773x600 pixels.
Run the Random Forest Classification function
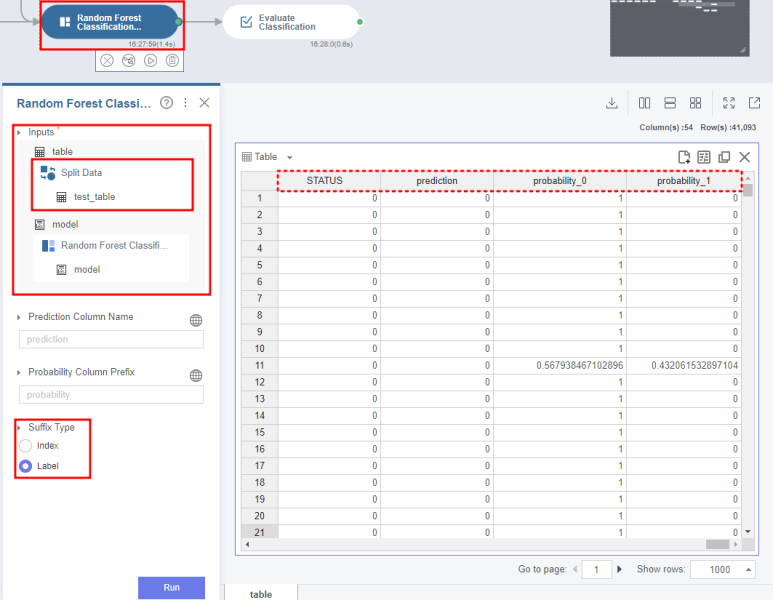coord(171,588)
